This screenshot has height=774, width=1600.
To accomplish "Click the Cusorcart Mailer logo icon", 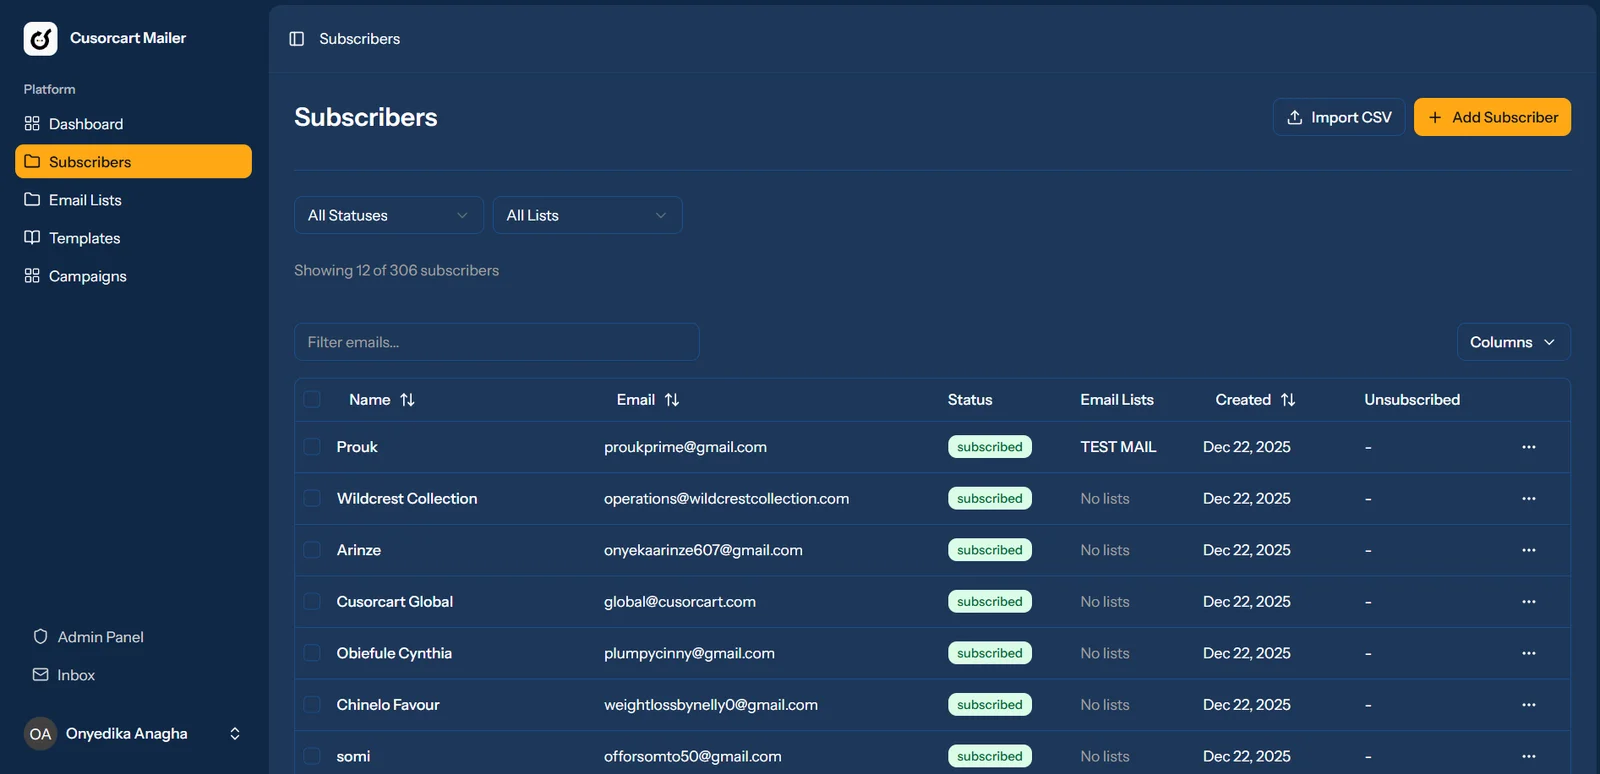I will pyautogui.click(x=41, y=39).
